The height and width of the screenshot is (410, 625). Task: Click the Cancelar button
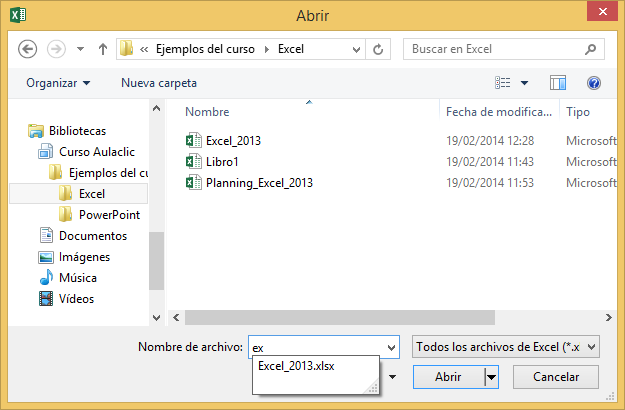point(555,377)
